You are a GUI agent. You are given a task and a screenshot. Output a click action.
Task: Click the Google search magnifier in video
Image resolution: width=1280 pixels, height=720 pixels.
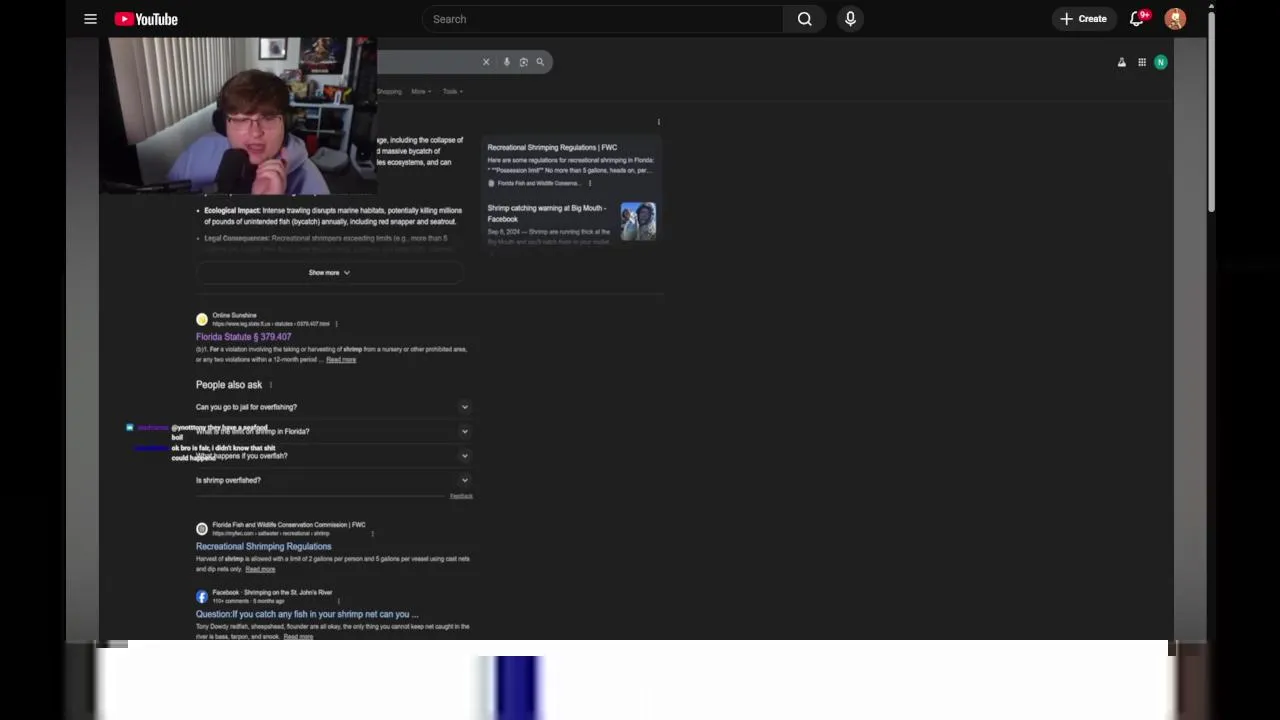pyautogui.click(x=540, y=62)
